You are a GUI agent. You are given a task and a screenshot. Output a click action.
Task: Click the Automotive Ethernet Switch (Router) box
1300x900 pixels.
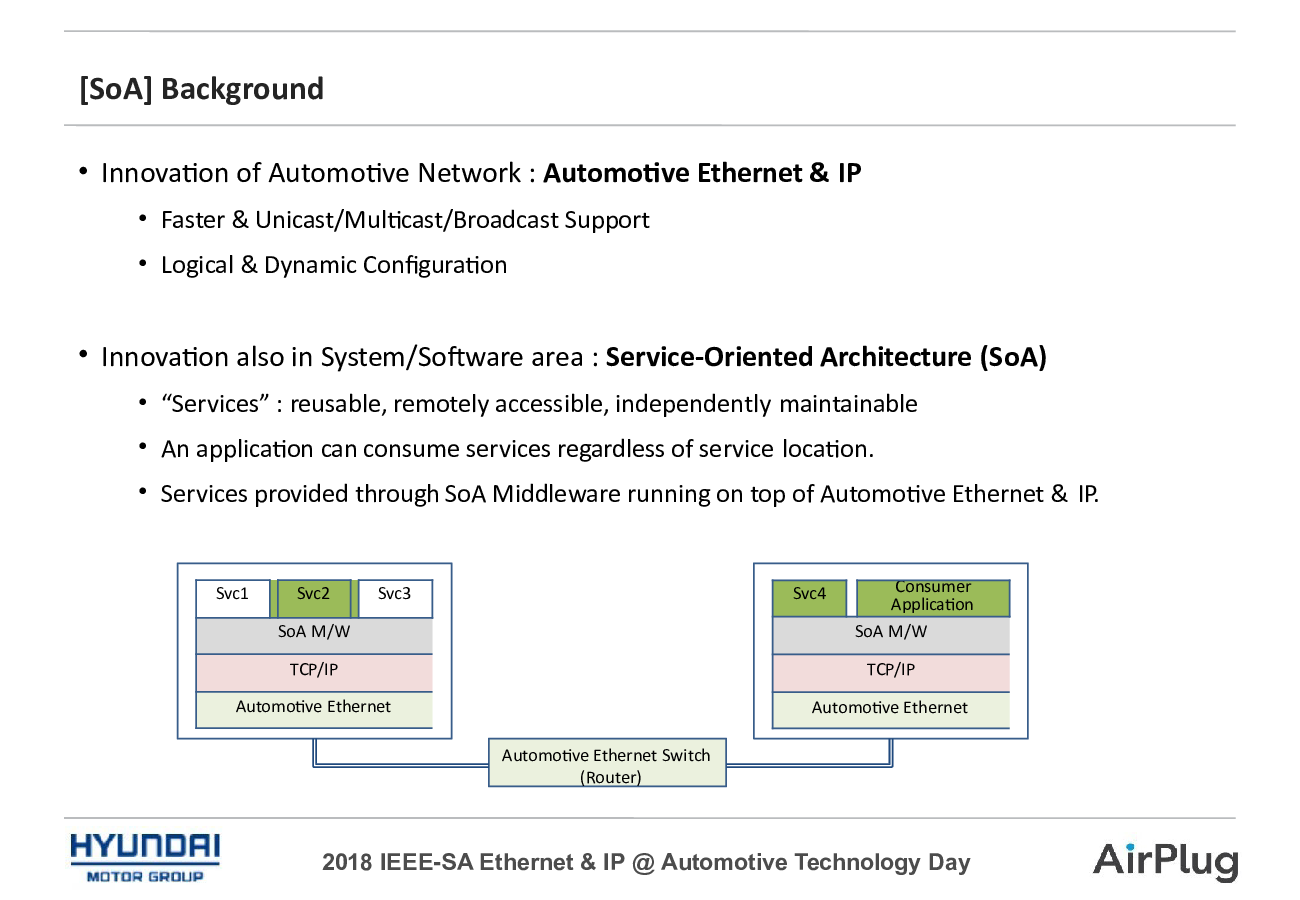coord(607,763)
